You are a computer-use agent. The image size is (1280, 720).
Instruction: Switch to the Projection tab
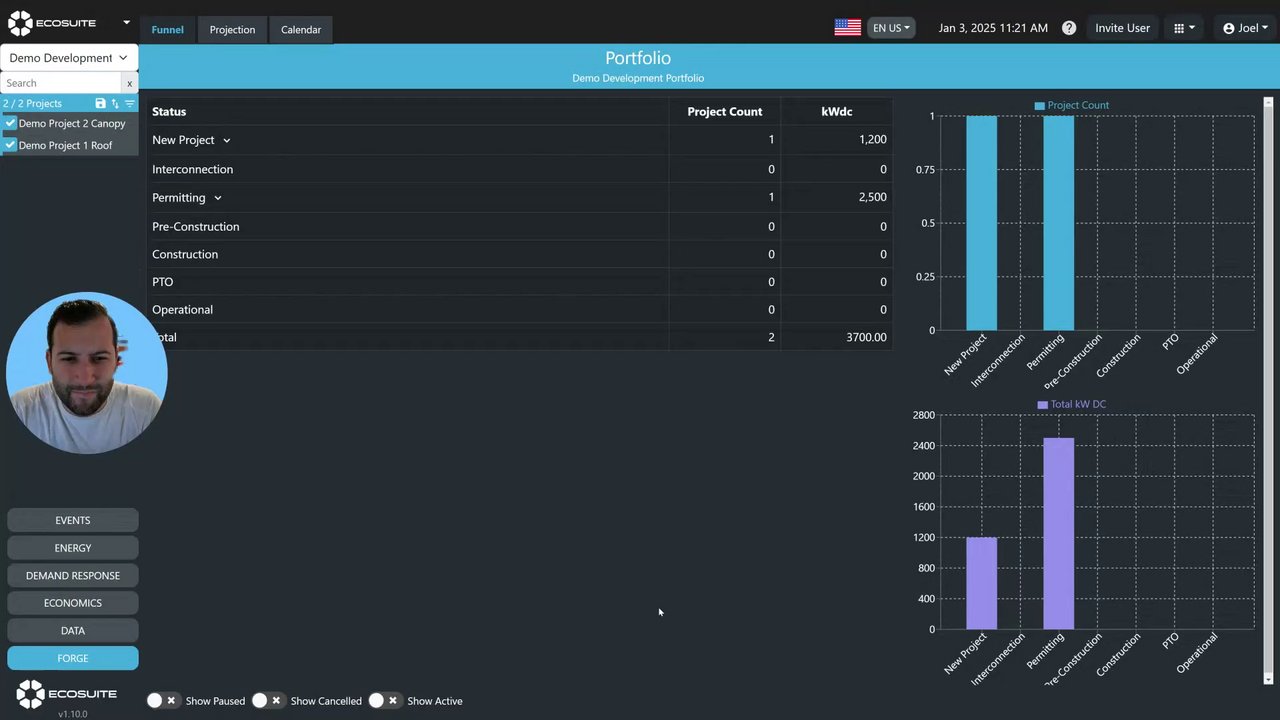[x=232, y=30]
